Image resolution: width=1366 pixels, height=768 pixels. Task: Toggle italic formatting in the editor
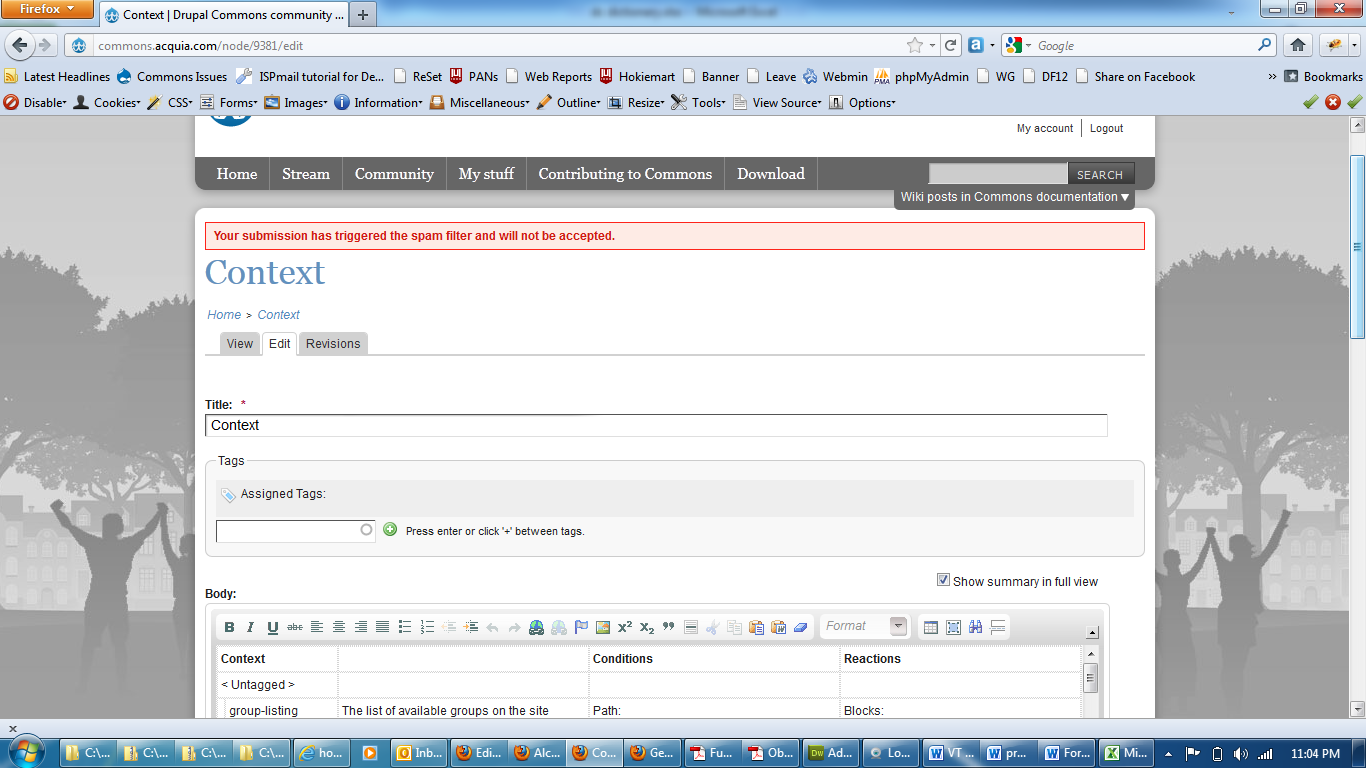250,627
